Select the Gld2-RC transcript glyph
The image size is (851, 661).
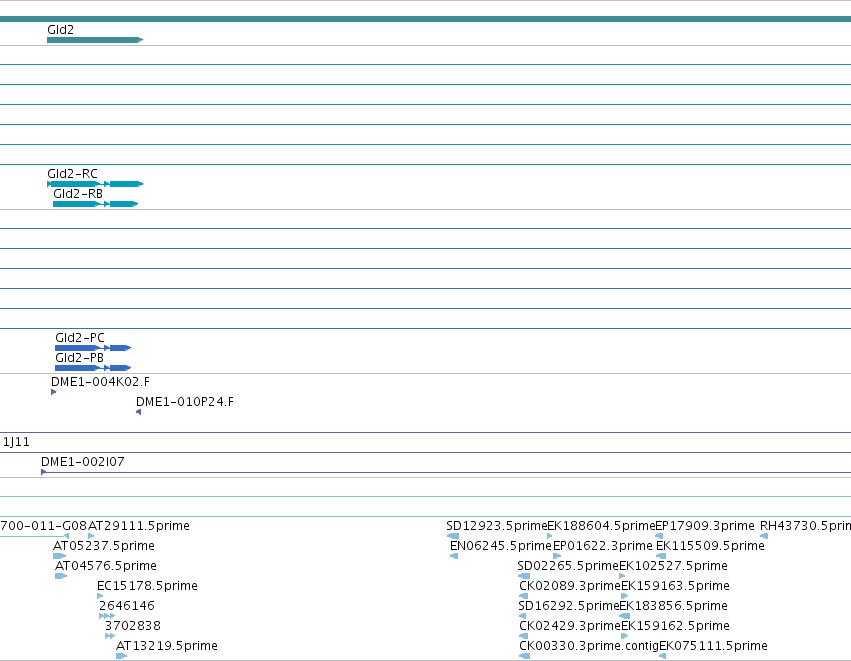[95, 184]
